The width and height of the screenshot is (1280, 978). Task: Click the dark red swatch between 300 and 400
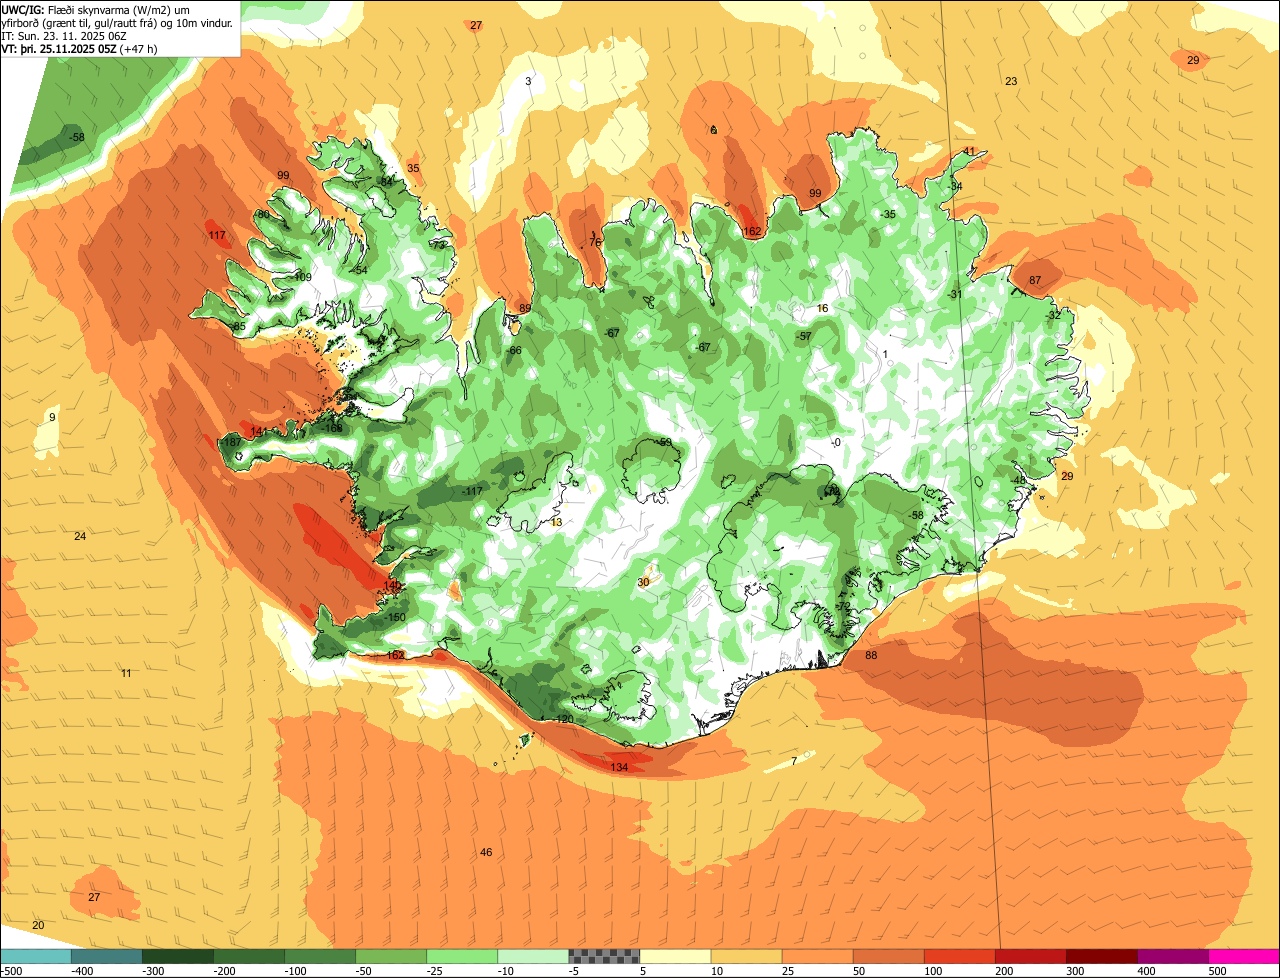pos(1101,957)
